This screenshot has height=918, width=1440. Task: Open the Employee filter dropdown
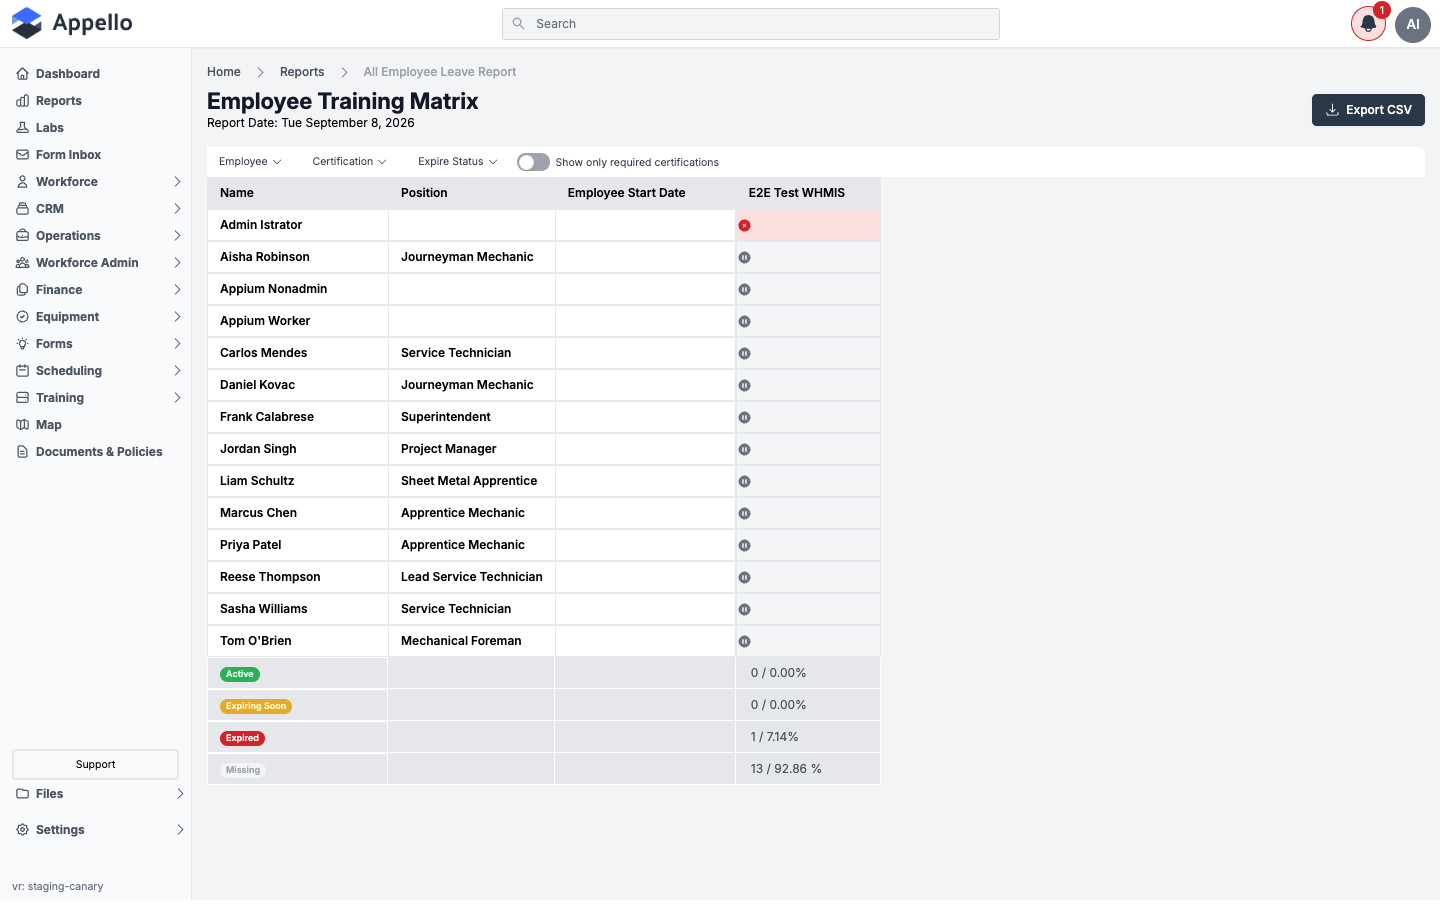250,162
